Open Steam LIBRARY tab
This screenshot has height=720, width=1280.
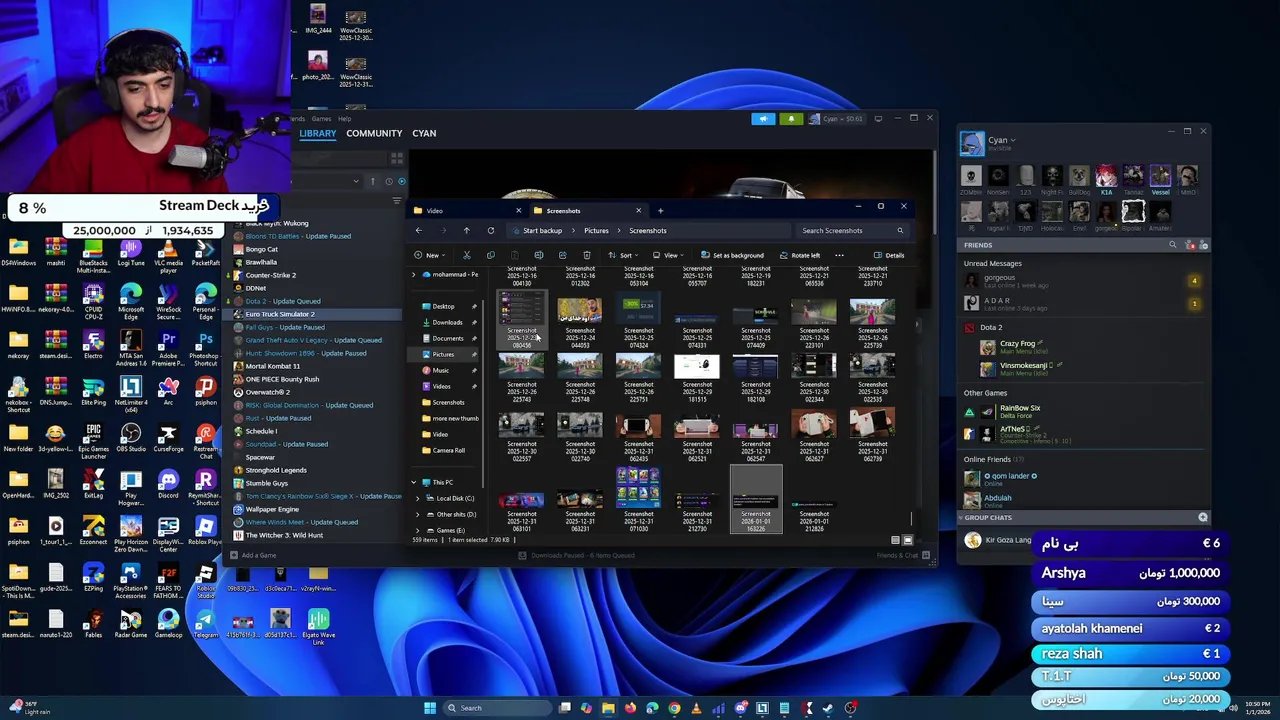tap(318, 133)
